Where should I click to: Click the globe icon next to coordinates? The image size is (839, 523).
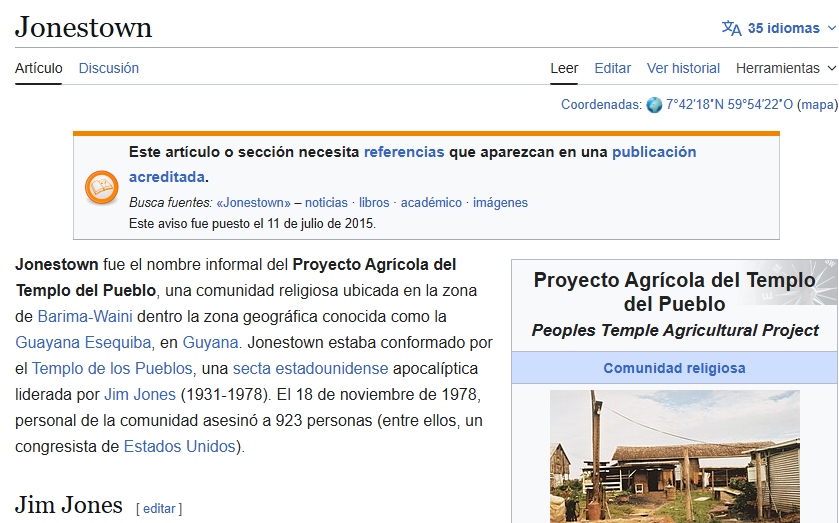click(654, 105)
